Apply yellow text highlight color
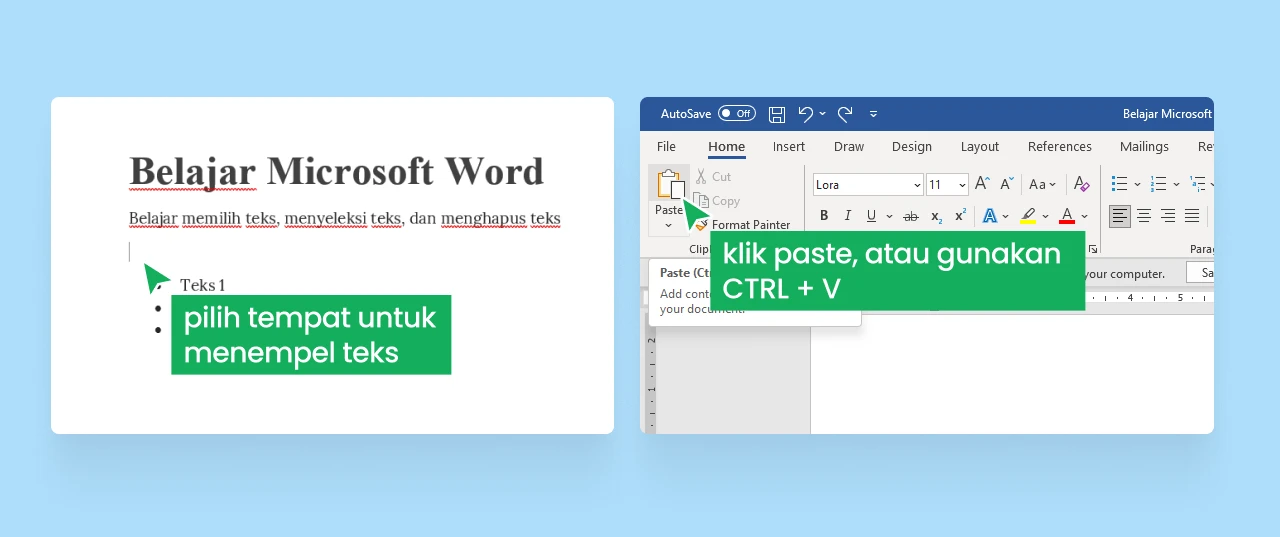Viewport: 1280px width, 537px height. coord(1028,216)
